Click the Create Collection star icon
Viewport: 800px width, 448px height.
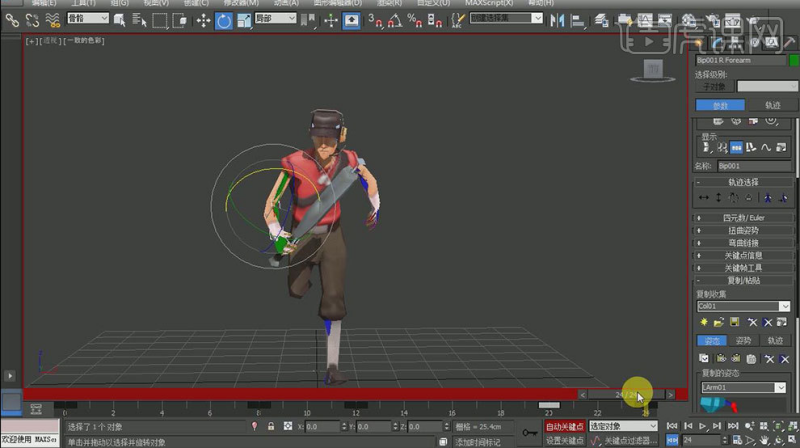pos(704,322)
